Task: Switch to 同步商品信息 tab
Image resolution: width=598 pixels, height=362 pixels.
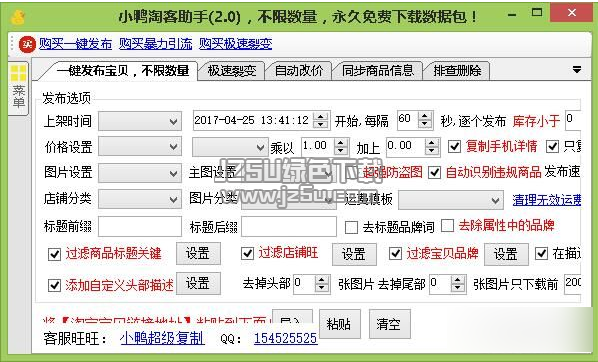Action: point(378,71)
